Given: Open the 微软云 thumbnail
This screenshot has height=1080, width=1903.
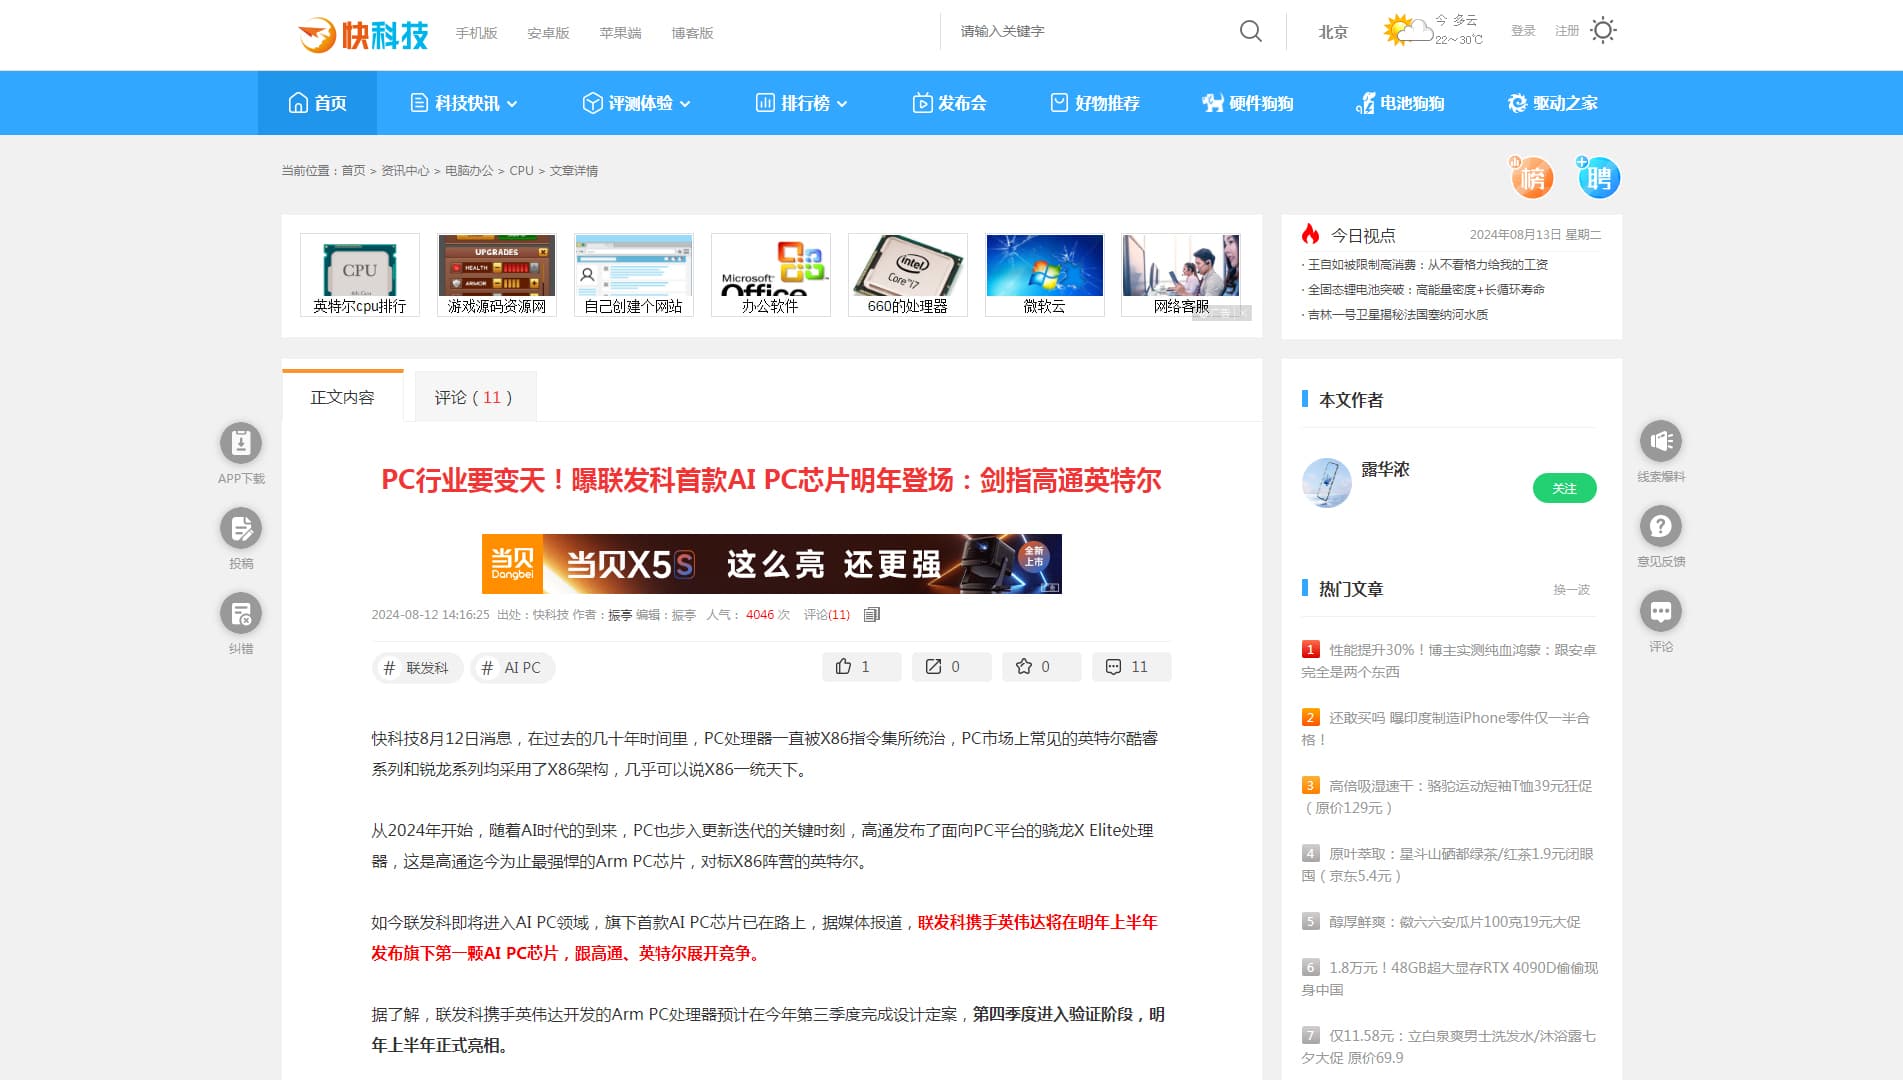Looking at the screenshot, I should coord(1045,275).
